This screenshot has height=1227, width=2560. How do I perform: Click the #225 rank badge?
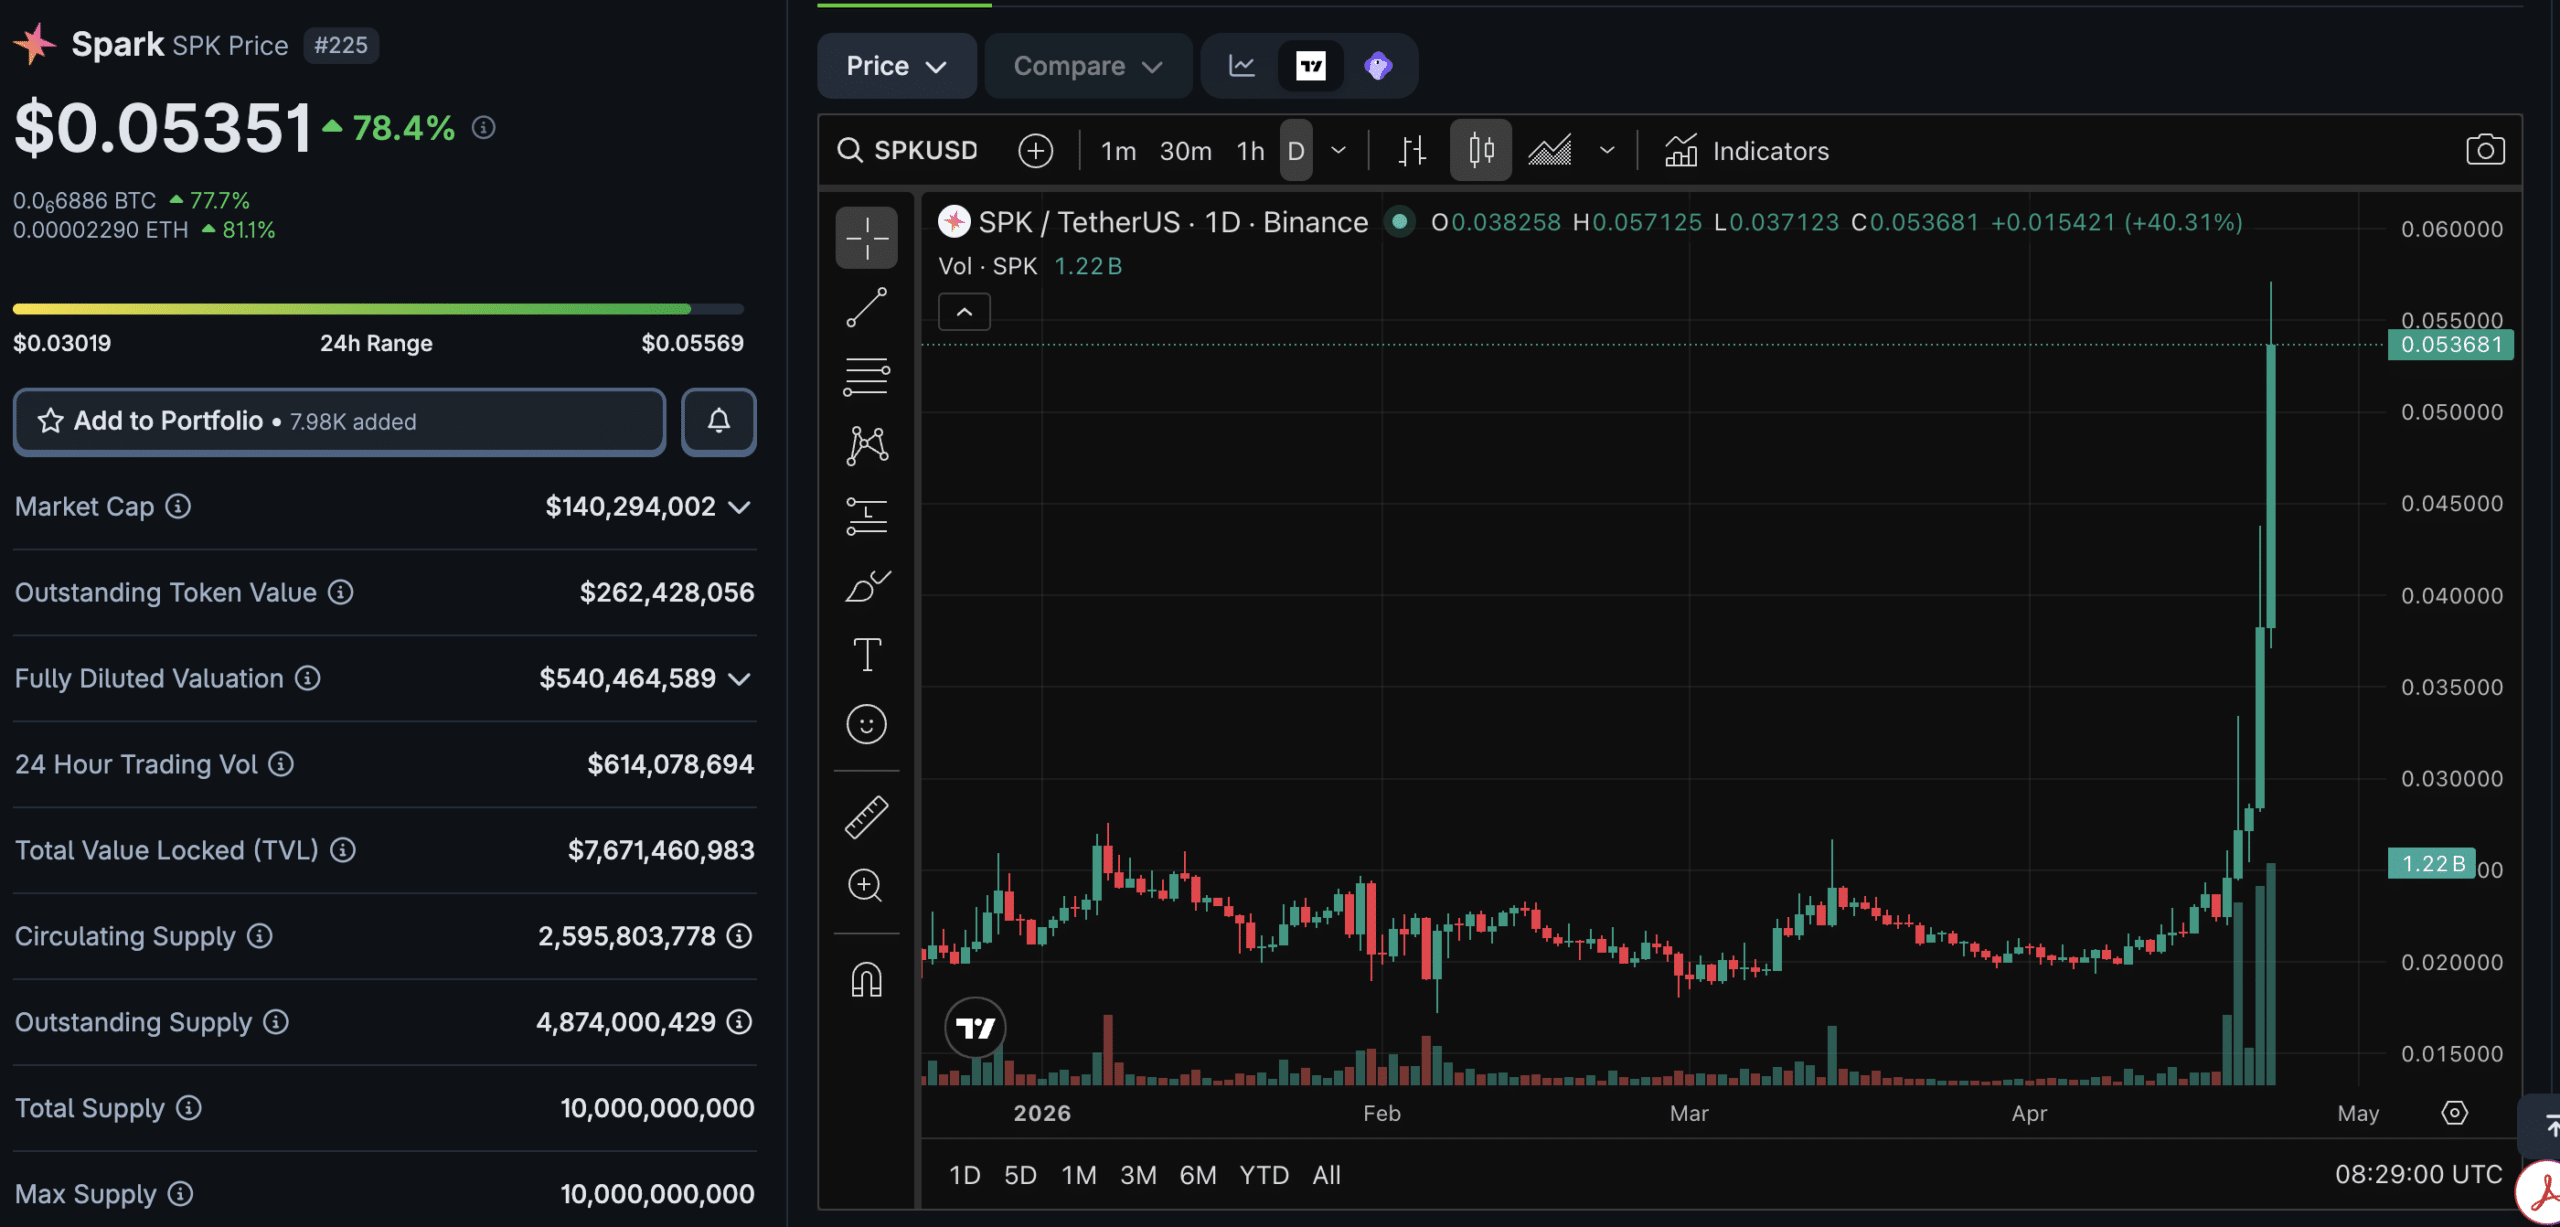[341, 45]
